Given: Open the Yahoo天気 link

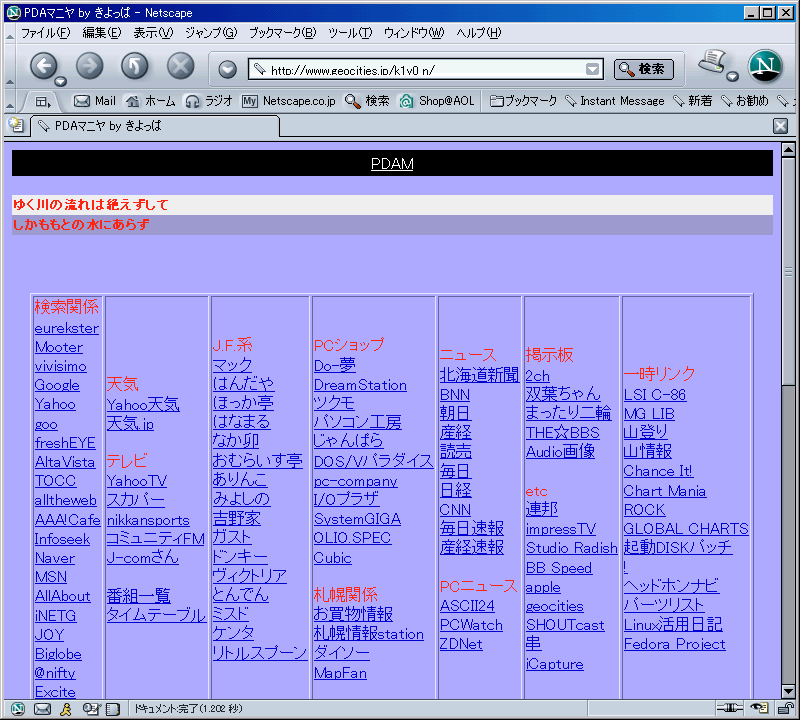Looking at the screenshot, I should [143, 405].
